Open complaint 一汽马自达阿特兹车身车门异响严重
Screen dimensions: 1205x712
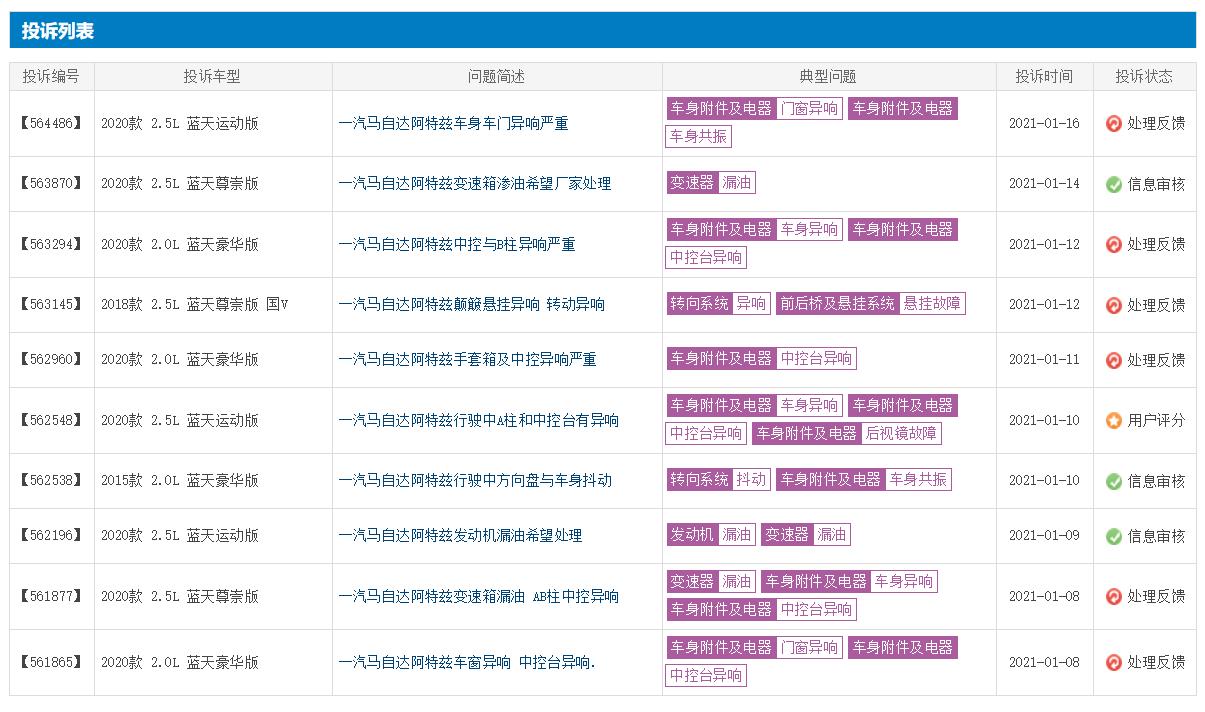click(453, 123)
